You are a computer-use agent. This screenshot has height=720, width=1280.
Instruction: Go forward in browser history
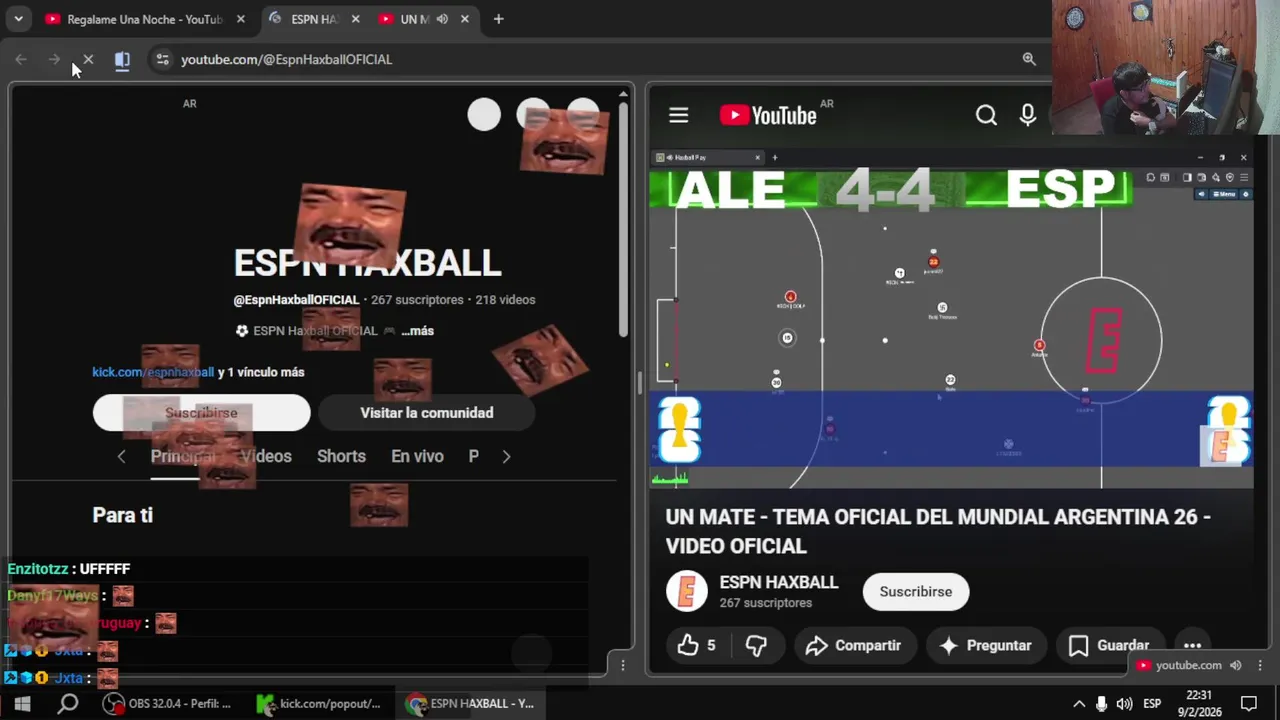click(54, 60)
